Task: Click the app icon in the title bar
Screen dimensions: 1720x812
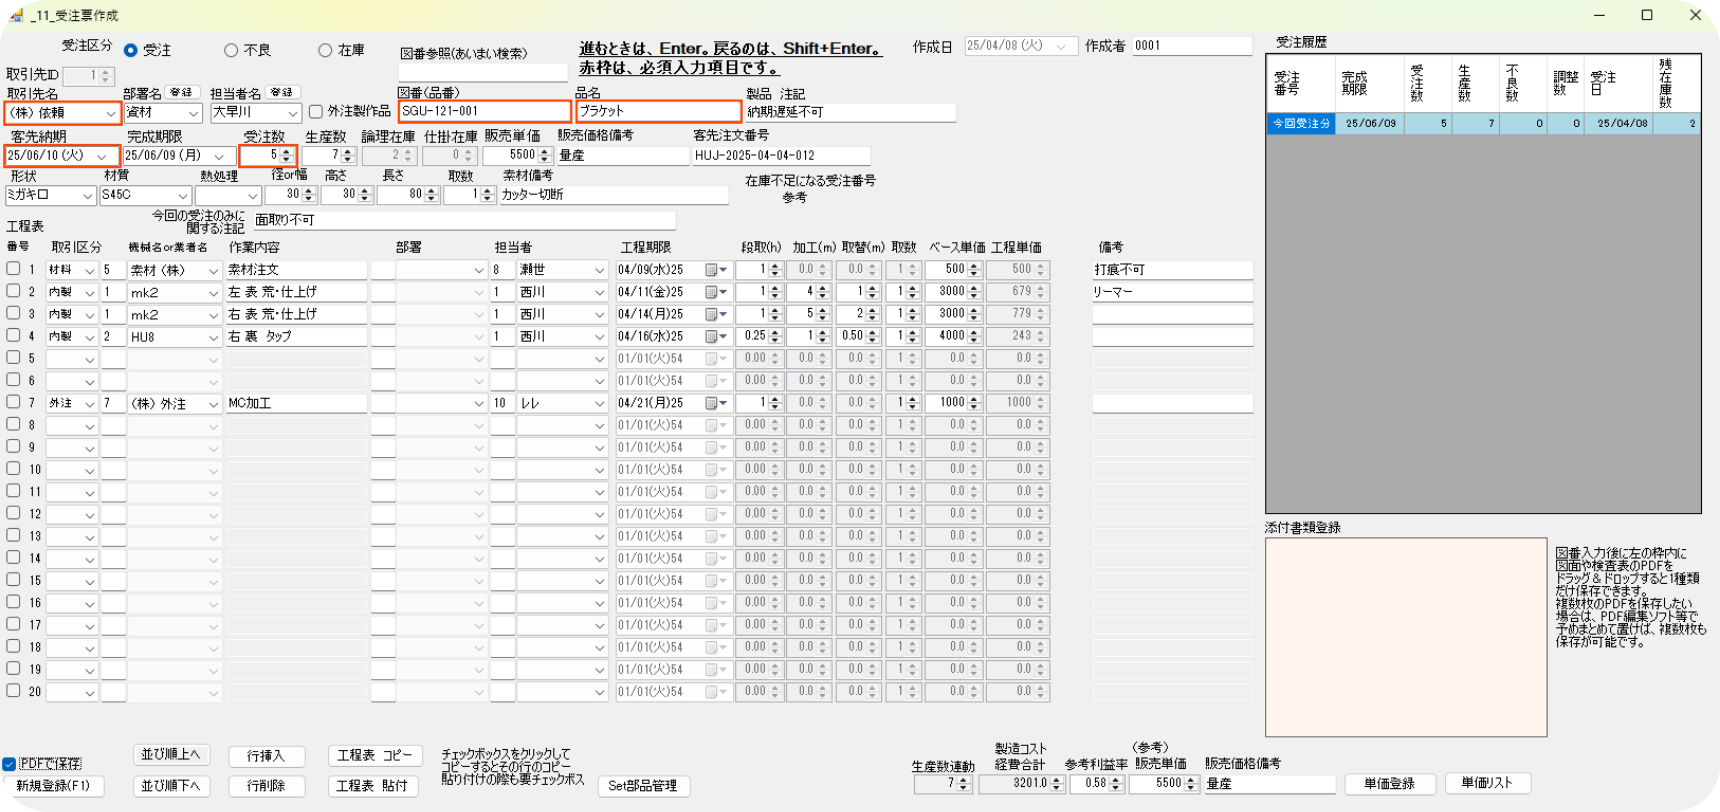Action: (x=16, y=15)
